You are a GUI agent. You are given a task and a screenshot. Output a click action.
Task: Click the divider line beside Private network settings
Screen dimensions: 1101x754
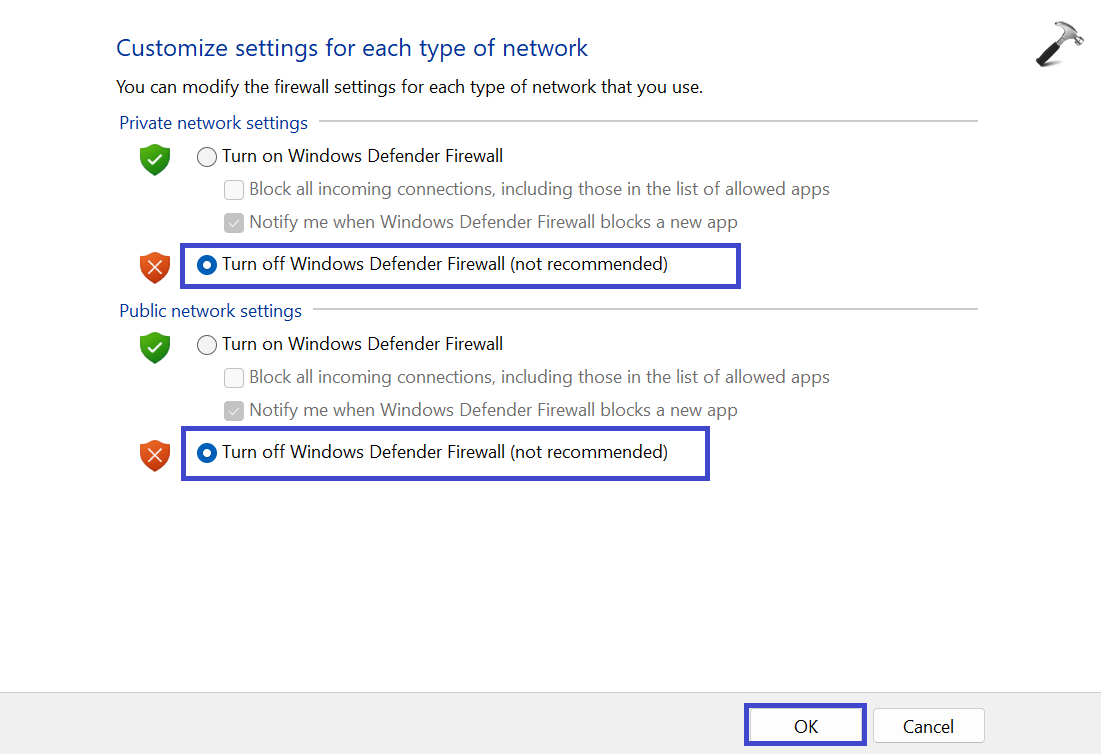coord(647,121)
